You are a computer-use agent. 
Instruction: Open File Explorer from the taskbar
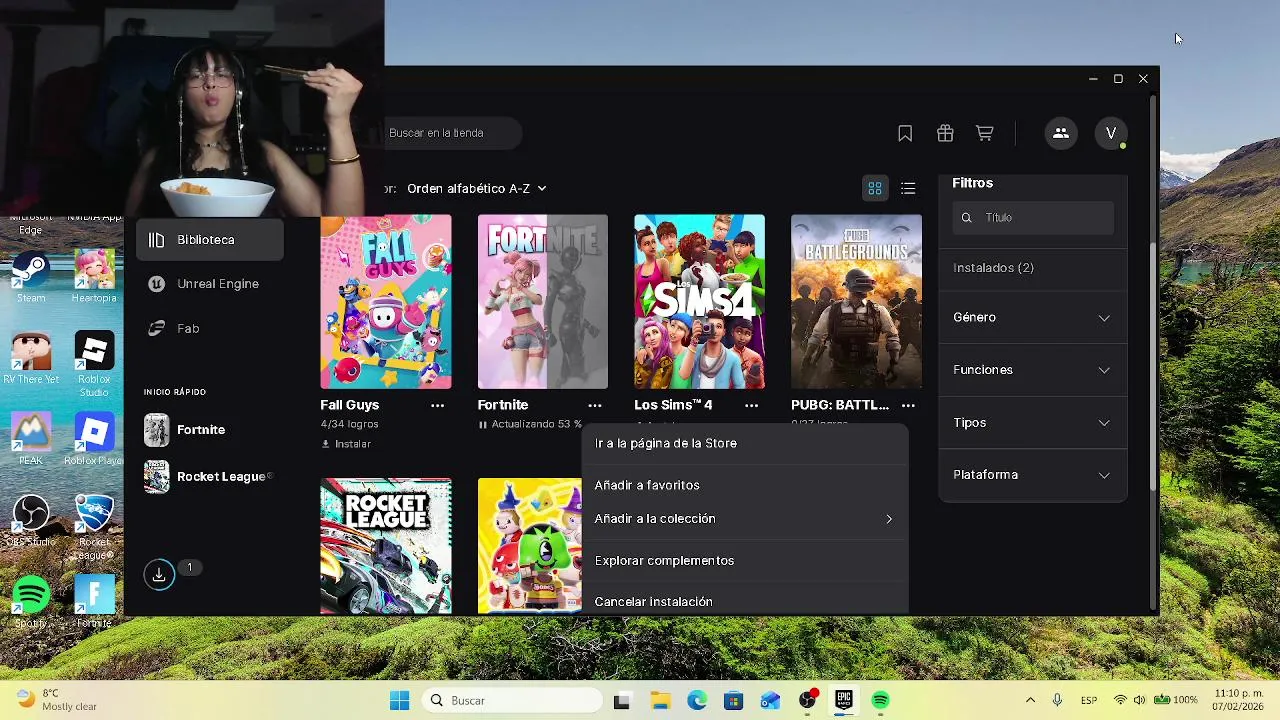(x=660, y=700)
